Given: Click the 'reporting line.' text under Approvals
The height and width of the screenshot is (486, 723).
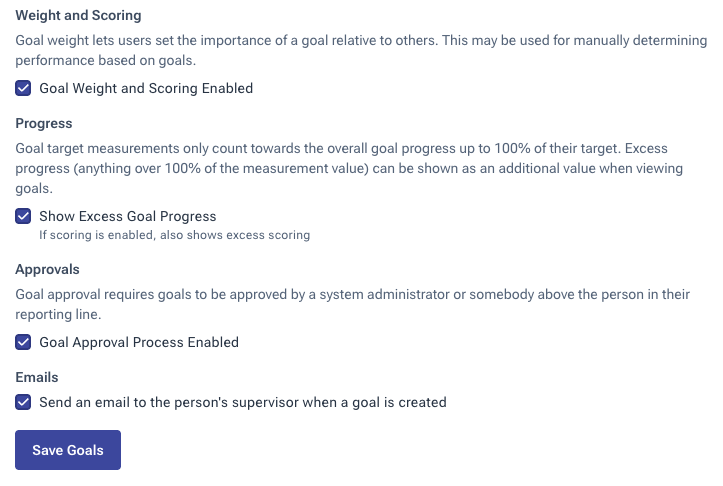Looking at the screenshot, I should [59, 315].
